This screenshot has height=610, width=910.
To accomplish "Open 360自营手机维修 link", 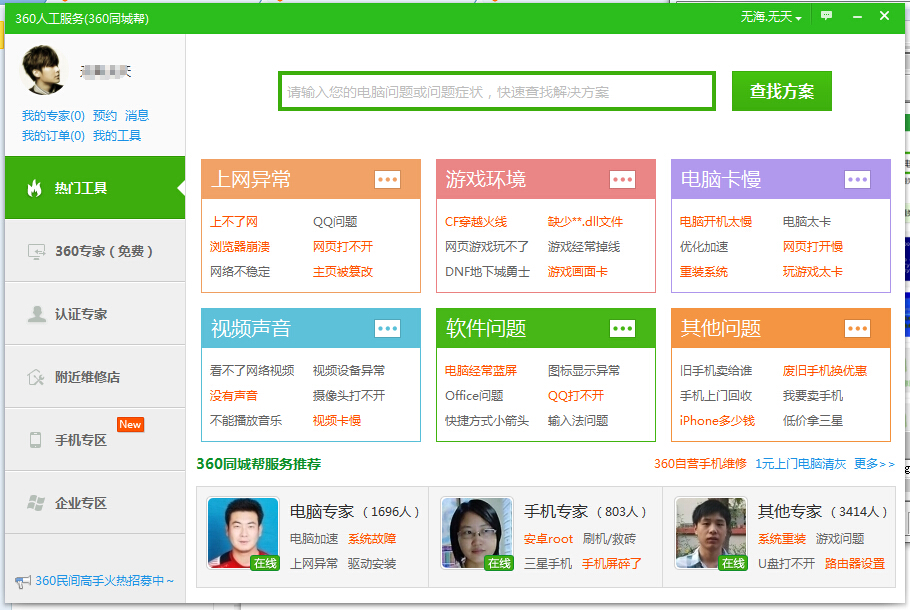I will (x=700, y=464).
